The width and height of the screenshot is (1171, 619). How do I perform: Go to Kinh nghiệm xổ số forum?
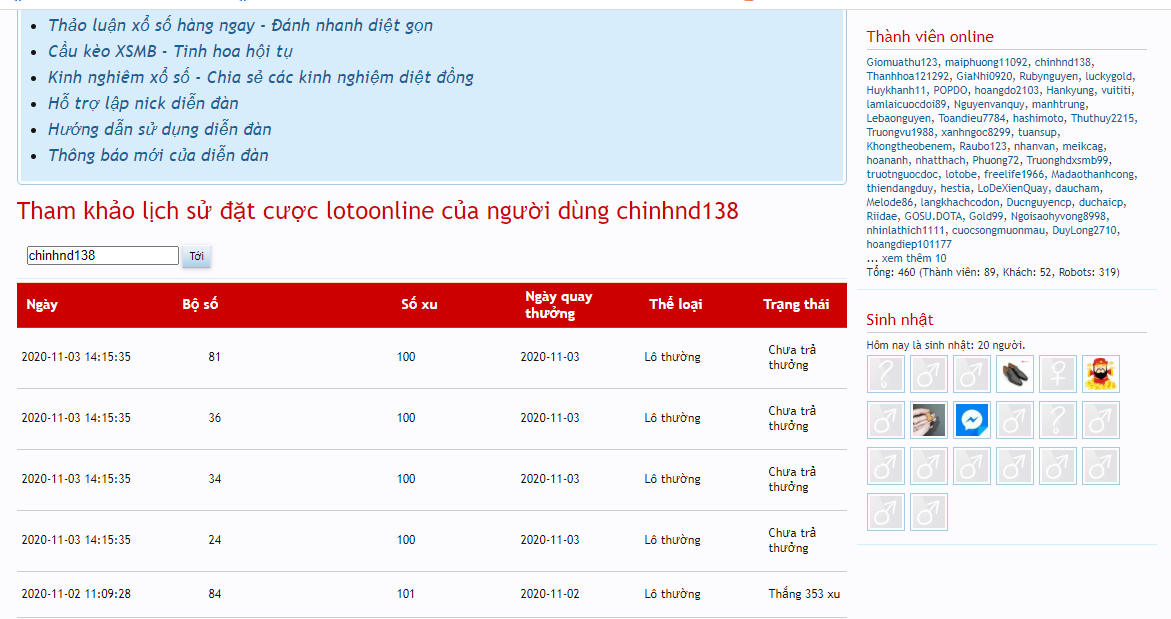[260, 77]
